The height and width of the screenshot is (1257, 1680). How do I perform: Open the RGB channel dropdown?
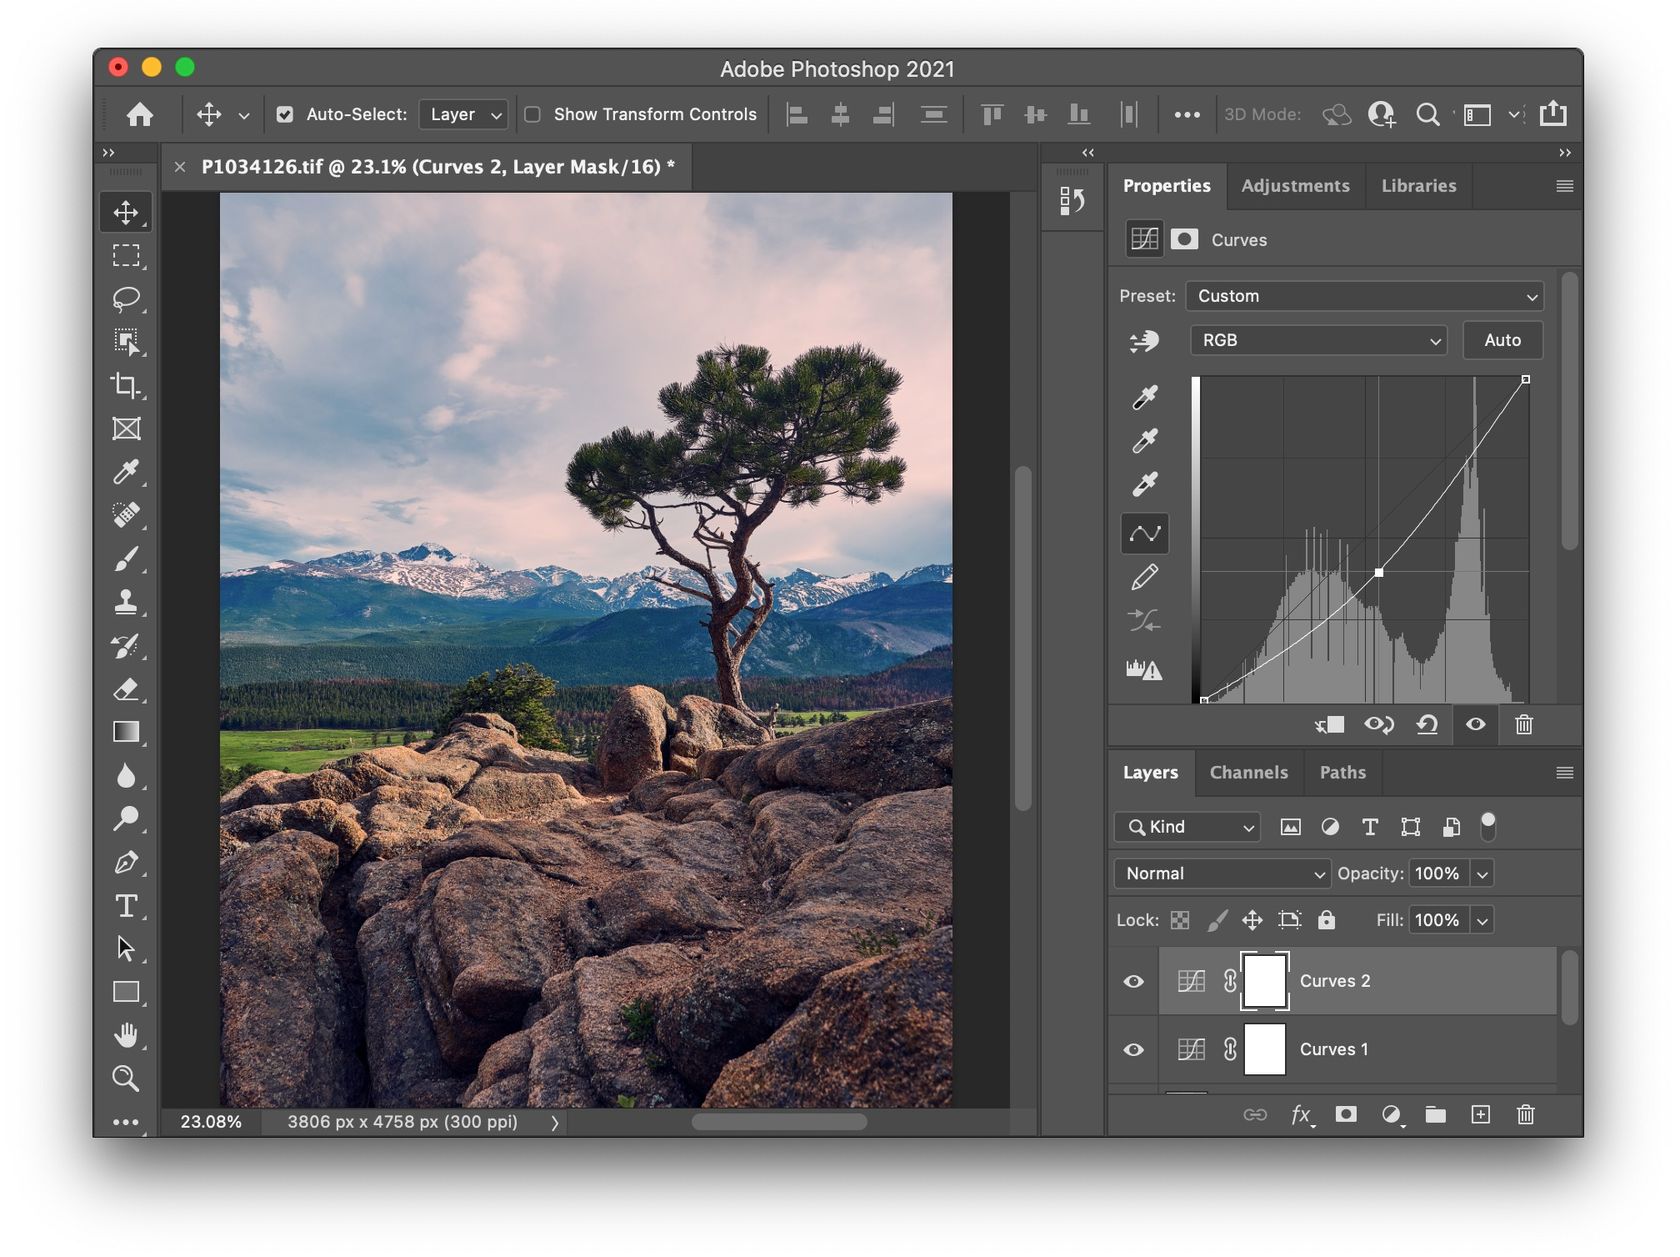(1318, 340)
